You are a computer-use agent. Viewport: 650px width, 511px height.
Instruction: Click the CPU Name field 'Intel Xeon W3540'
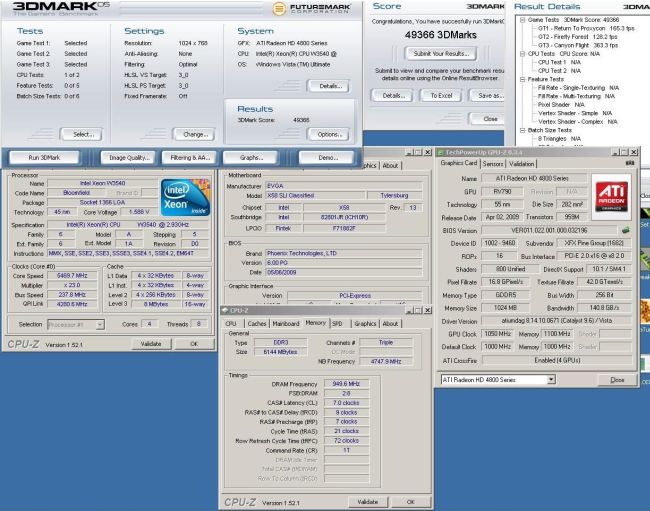tap(102, 183)
